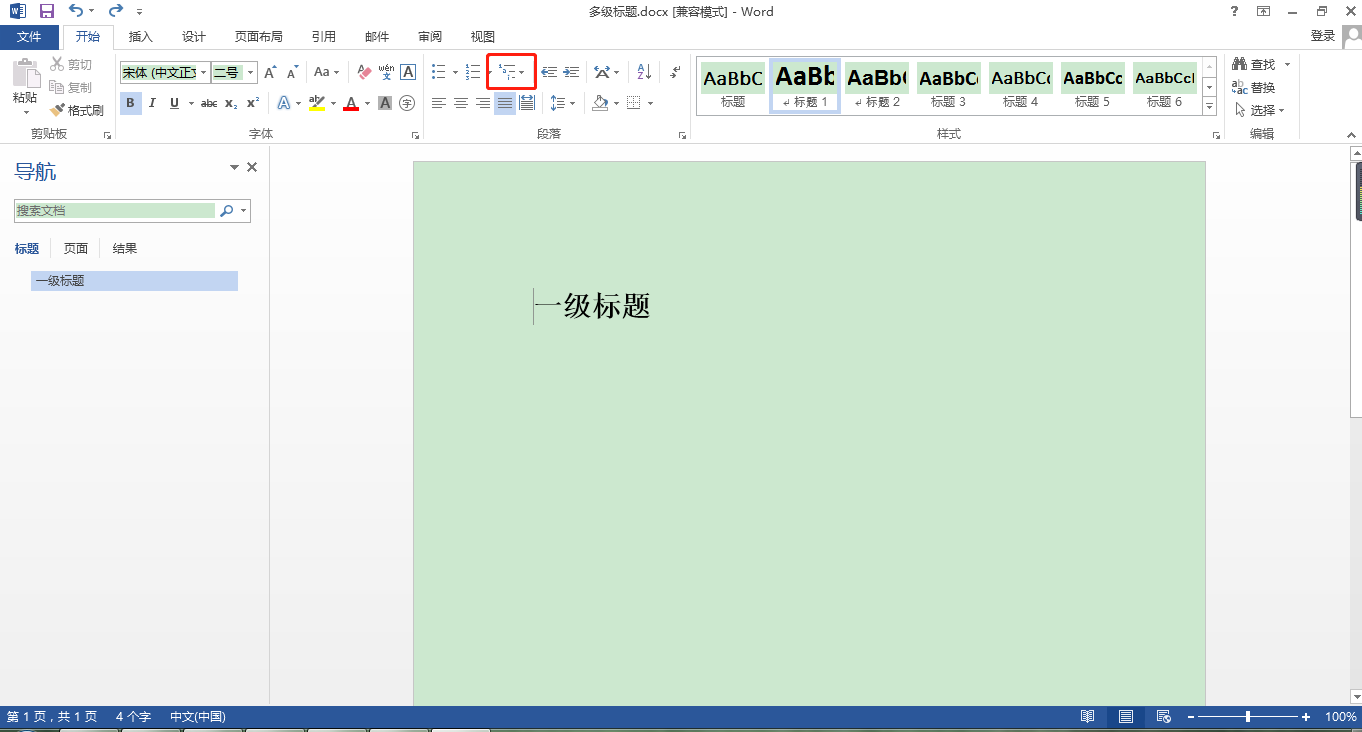Apply character shading icon
The height and width of the screenshot is (732, 1362).
(x=385, y=103)
